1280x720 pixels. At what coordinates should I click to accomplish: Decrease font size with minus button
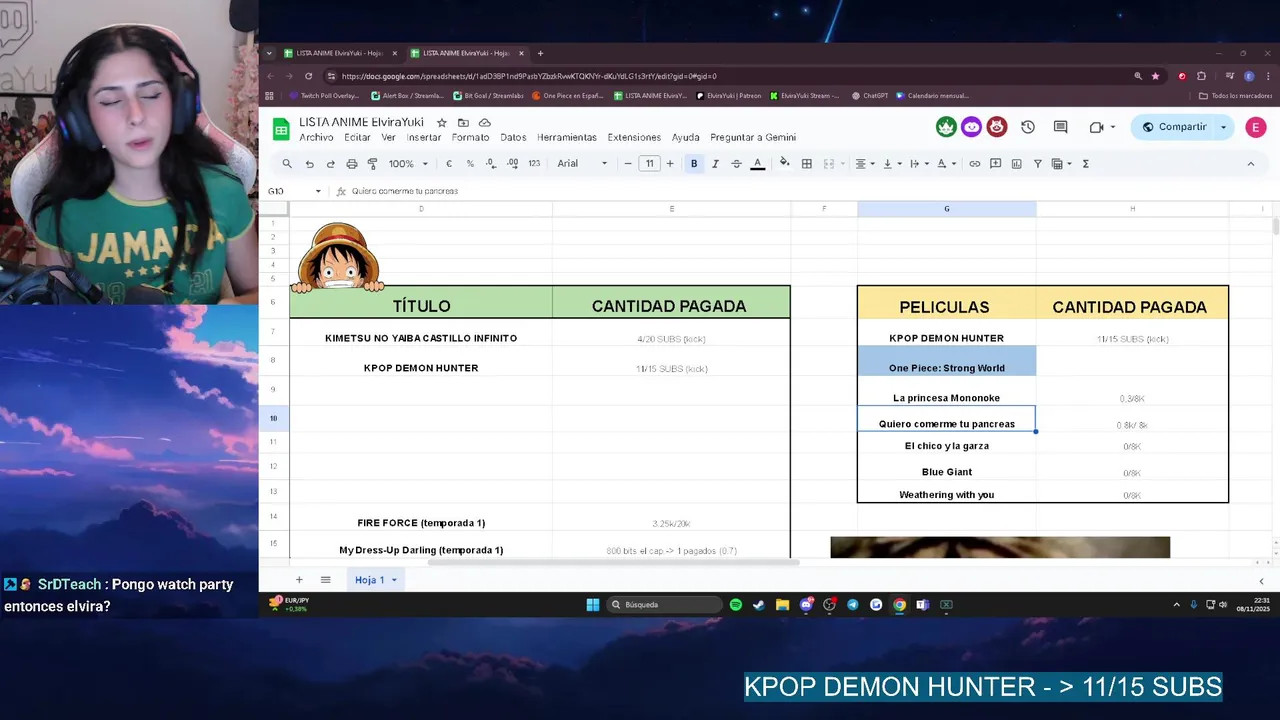coord(628,164)
